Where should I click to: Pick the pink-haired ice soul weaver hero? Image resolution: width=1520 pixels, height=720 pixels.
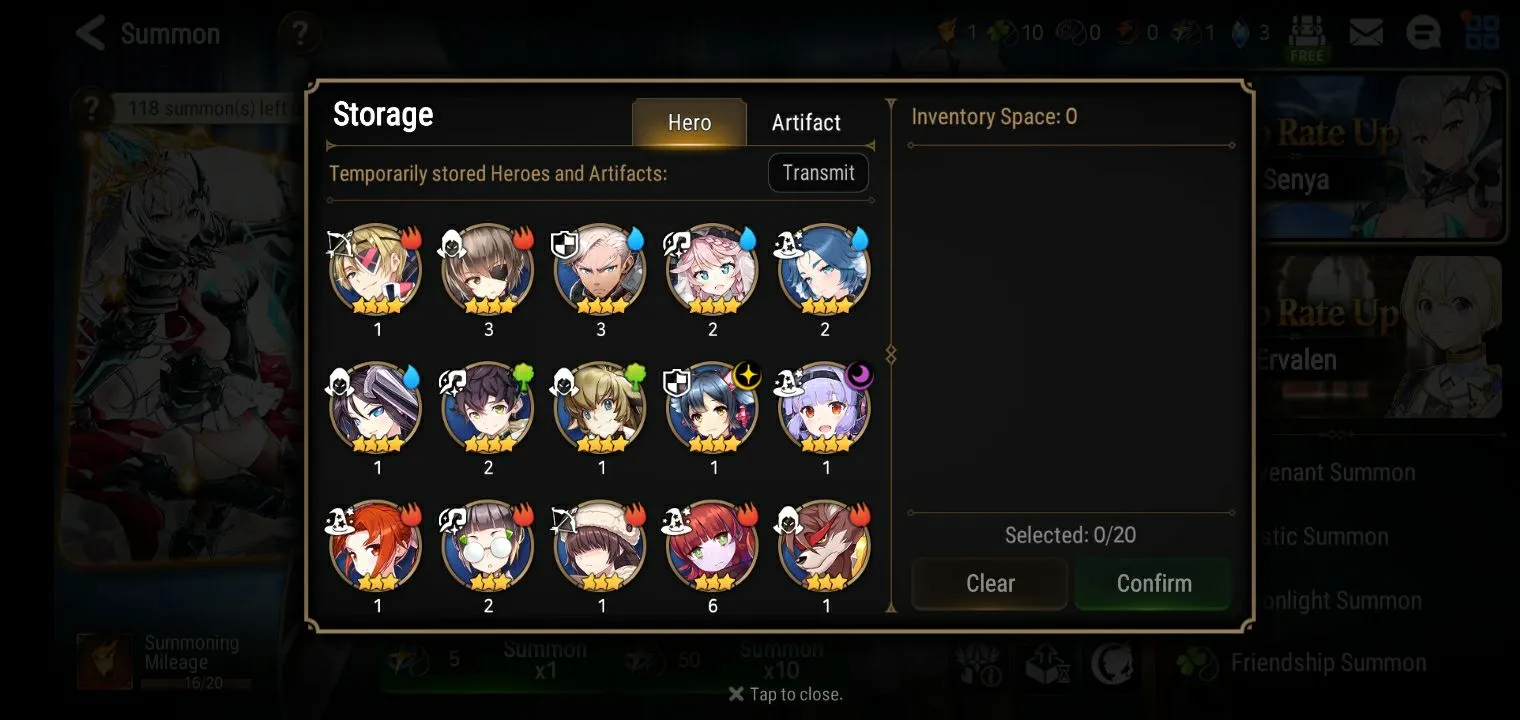(x=712, y=270)
